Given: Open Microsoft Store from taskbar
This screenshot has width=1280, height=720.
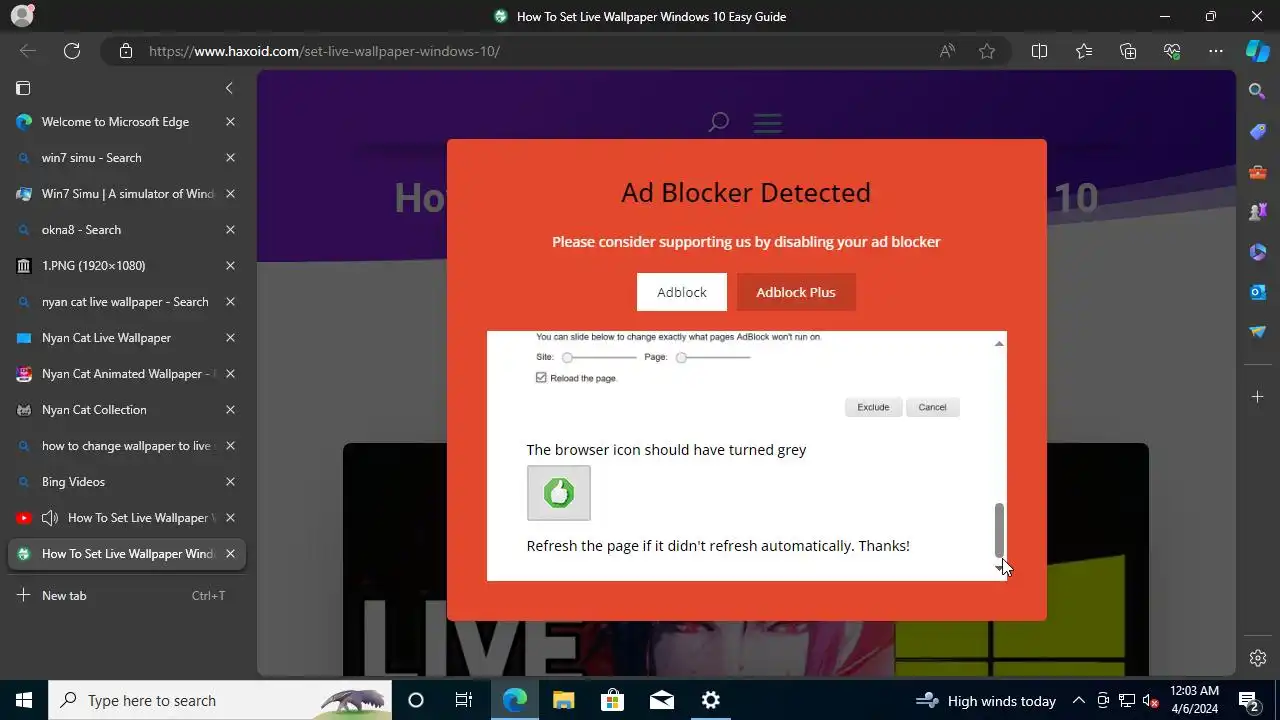Looking at the screenshot, I should click(612, 700).
